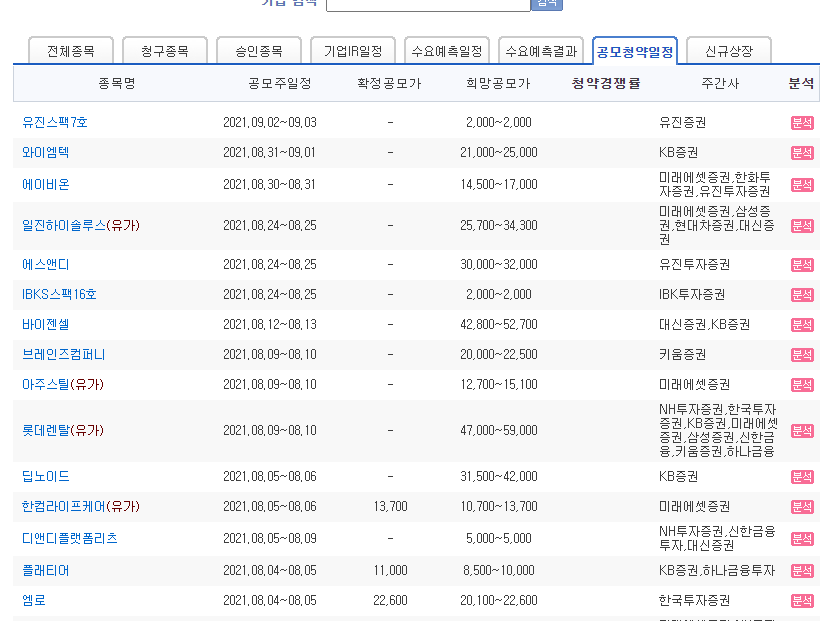
Task: Open 에이비온 stock link
Action: pyautogui.click(x=45, y=185)
